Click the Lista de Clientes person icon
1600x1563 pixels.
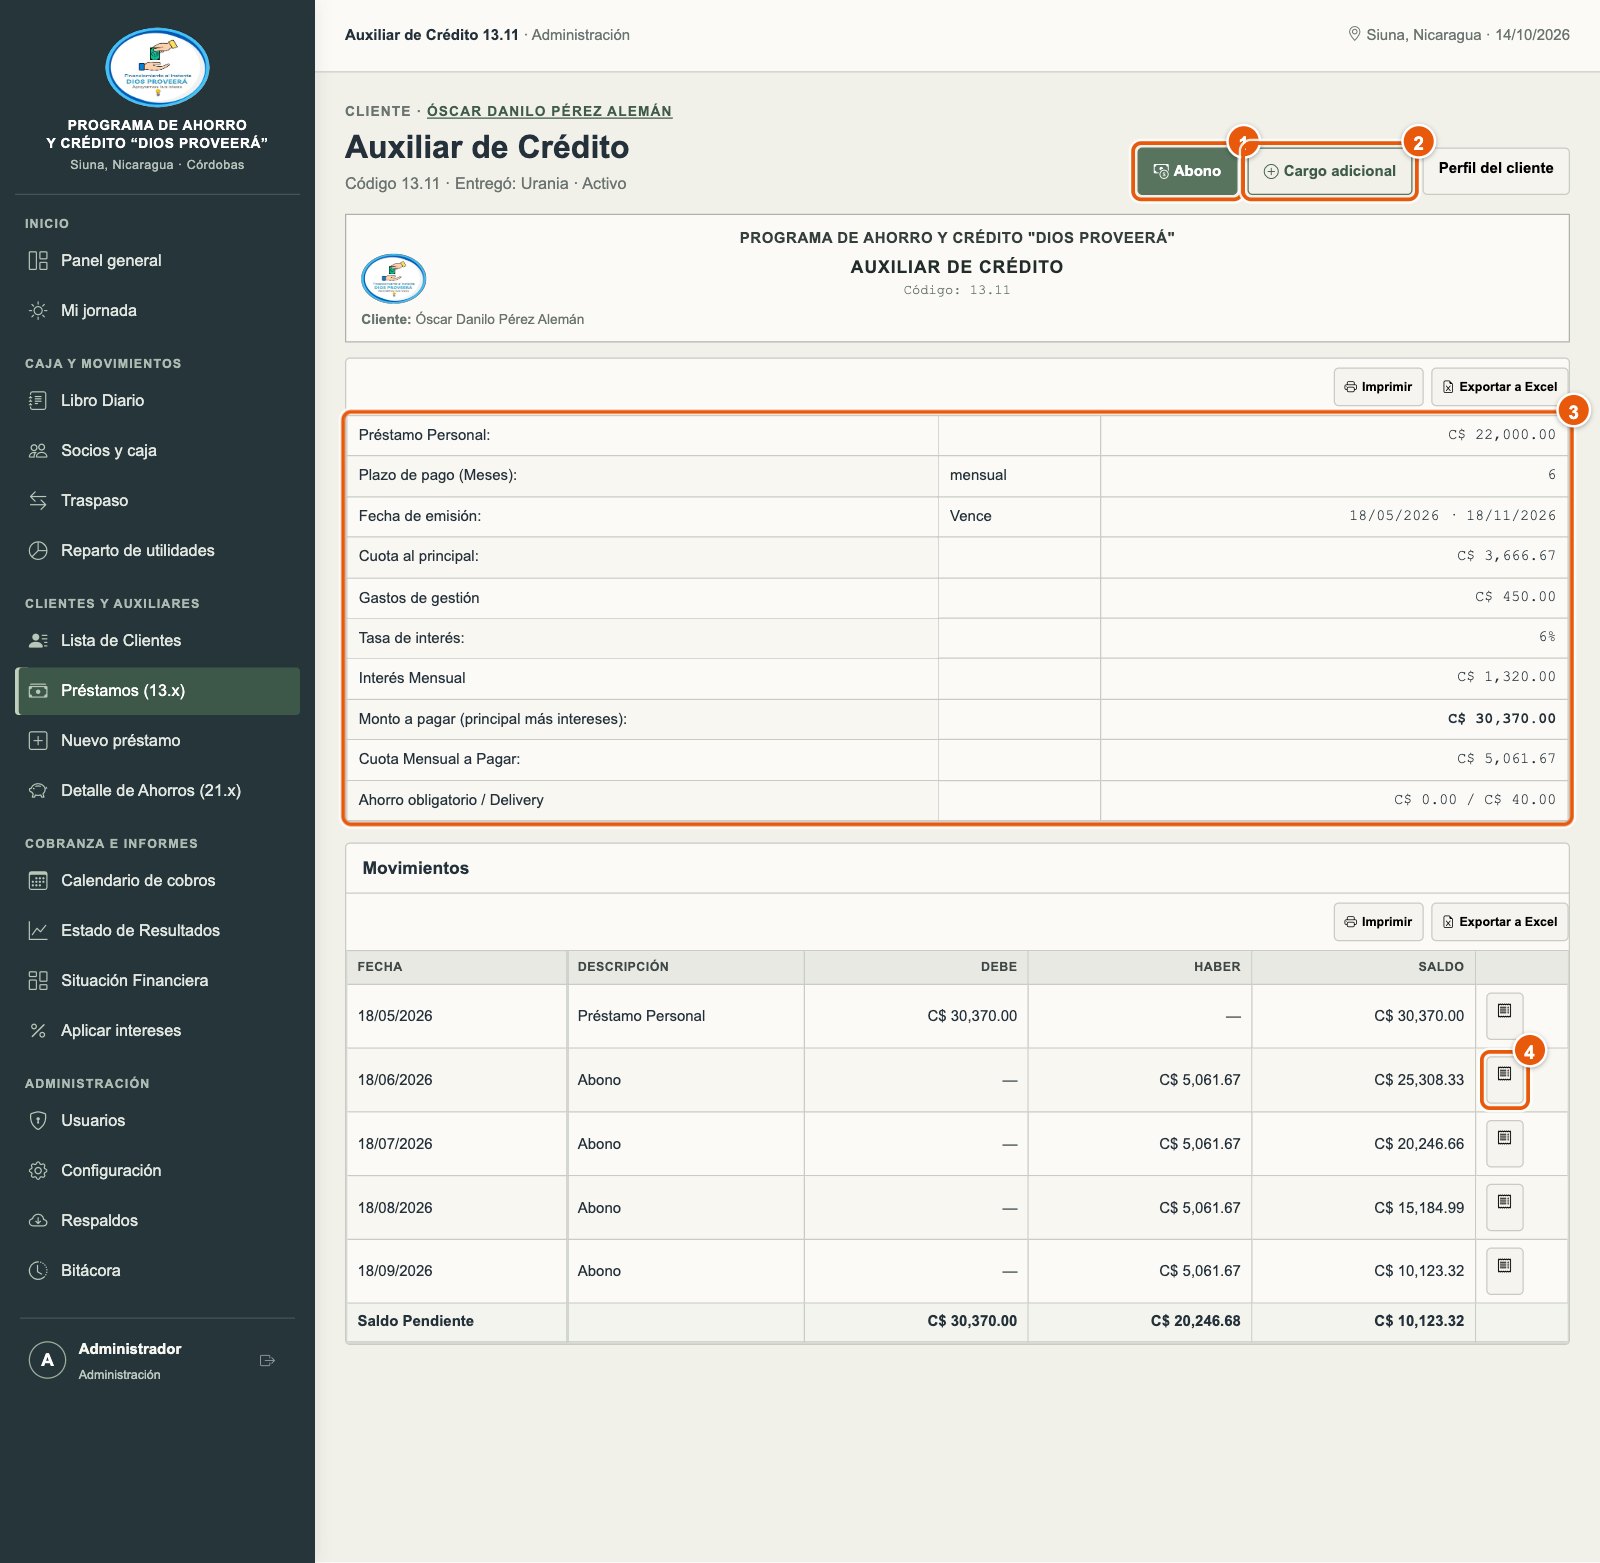coord(38,641)
